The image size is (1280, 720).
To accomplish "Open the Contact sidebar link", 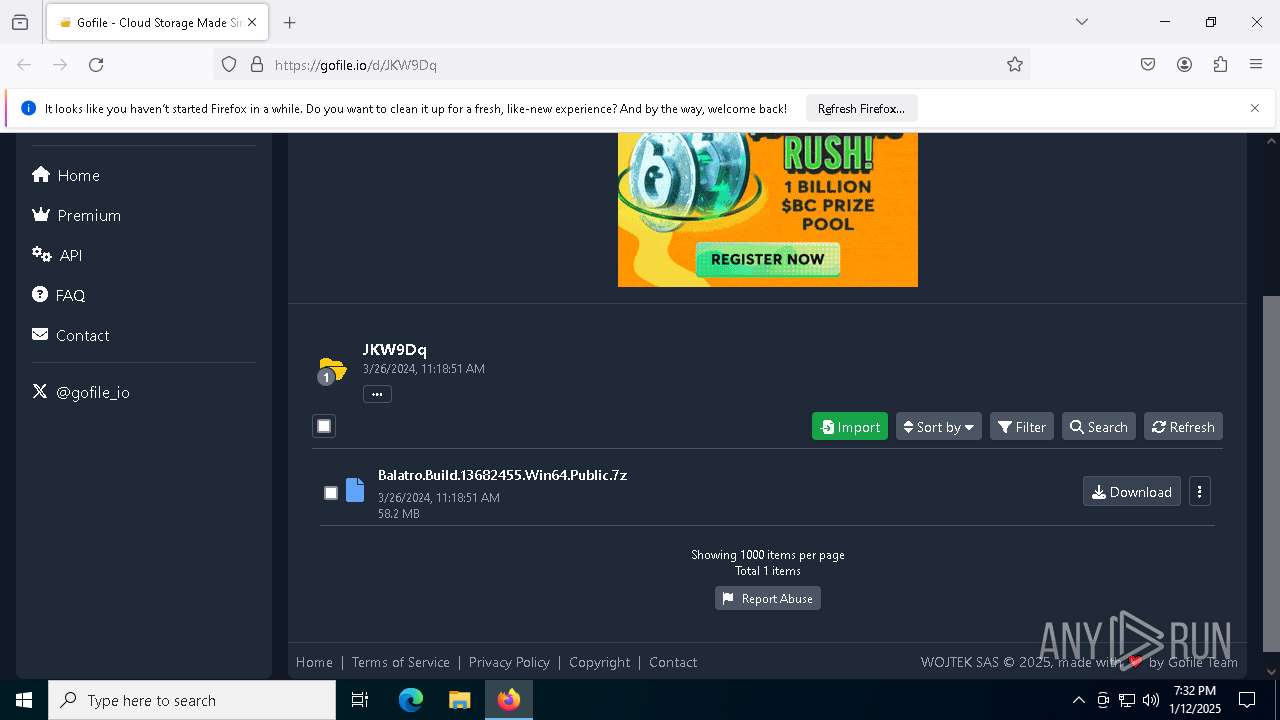I will [70, 335].
